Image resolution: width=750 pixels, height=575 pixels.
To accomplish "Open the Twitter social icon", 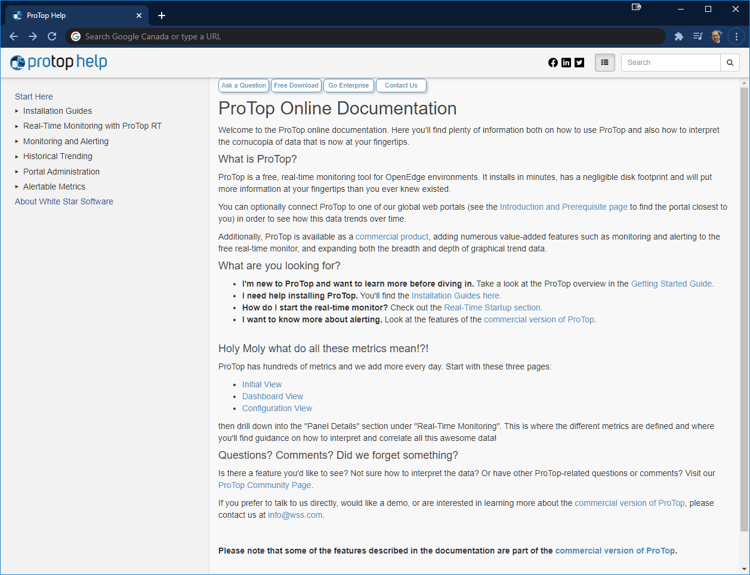I will (x=579, y=63).
